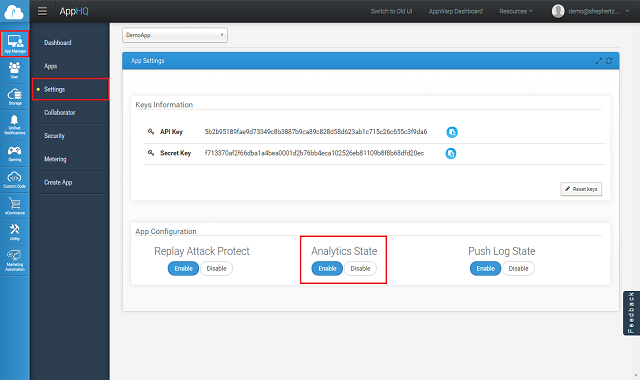This screenshot has height=380, width=640.
Task: Toggle the hamburger menu icon
Action: tap(42, 11)
